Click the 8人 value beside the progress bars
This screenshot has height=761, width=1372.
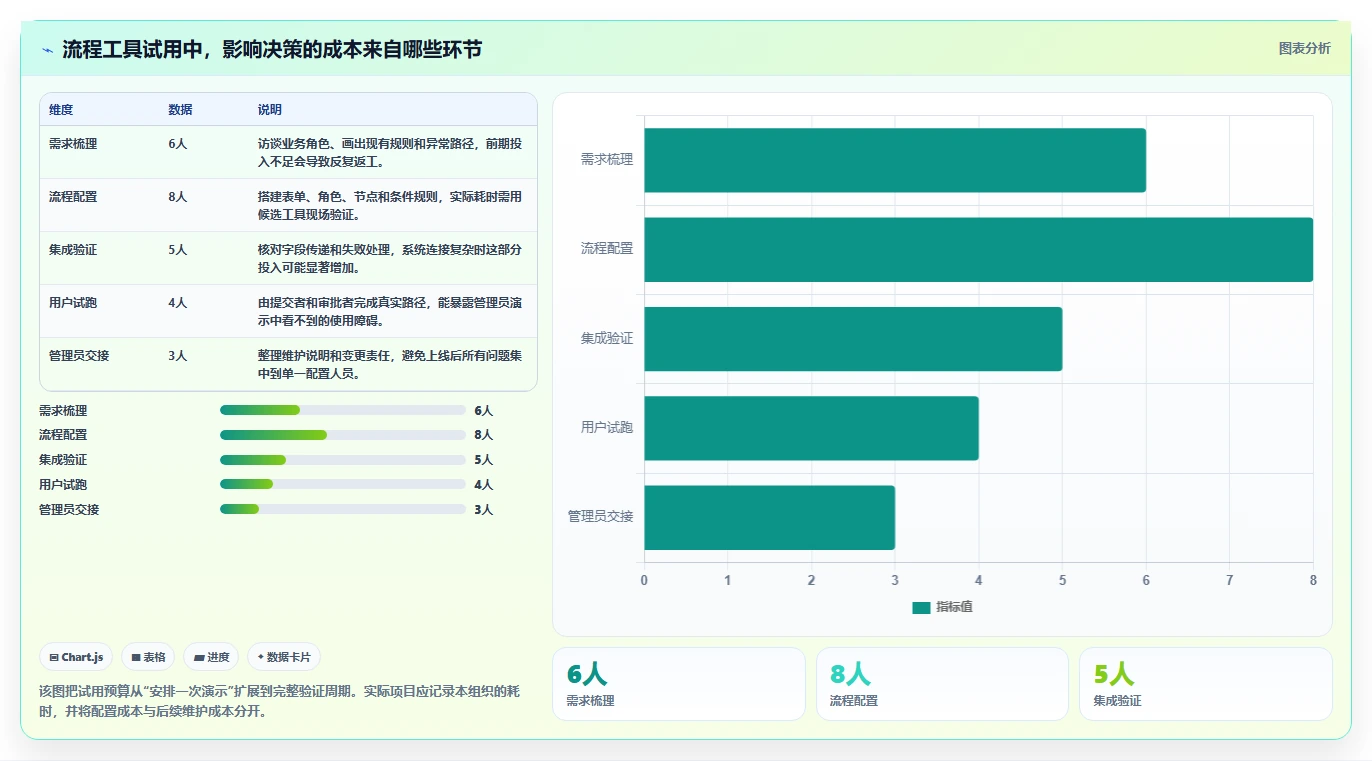(484, 435)
